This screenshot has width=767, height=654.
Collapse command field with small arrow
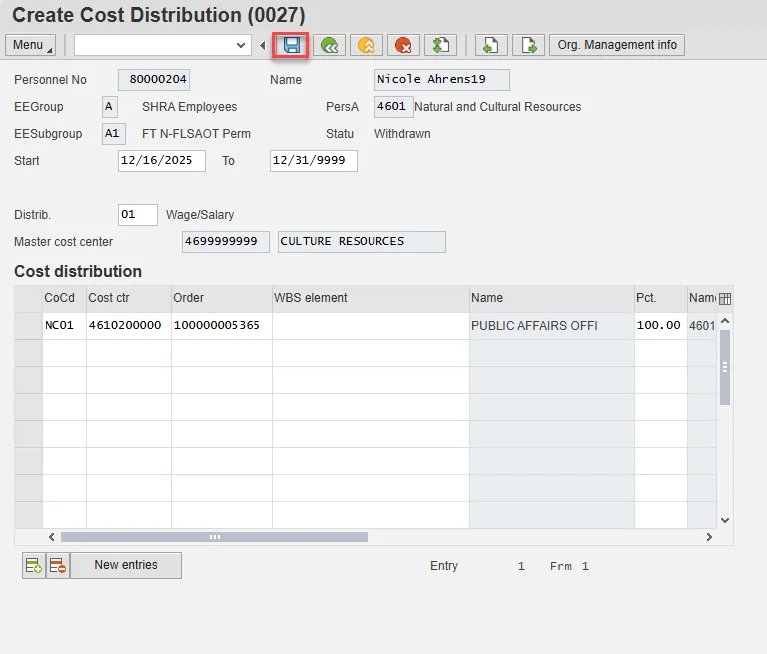(x=263, y=45)
